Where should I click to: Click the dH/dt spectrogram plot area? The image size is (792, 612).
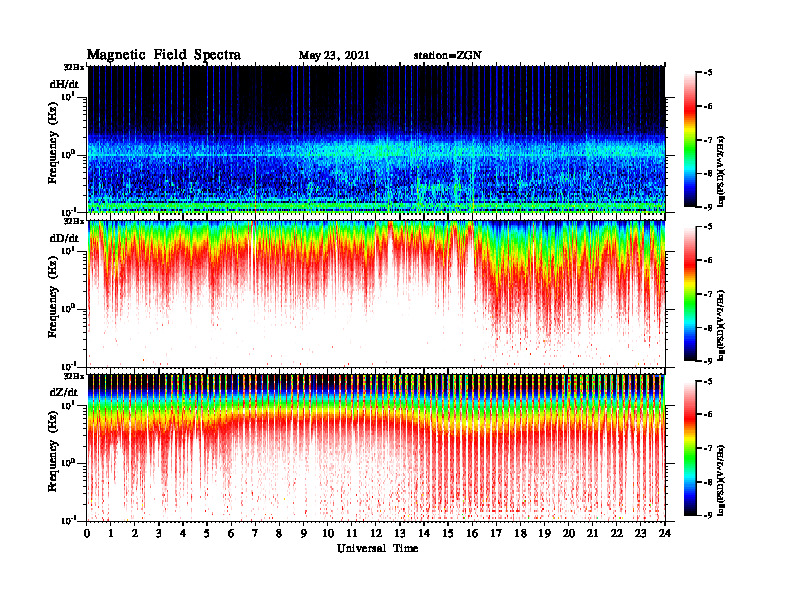(376, 139)
